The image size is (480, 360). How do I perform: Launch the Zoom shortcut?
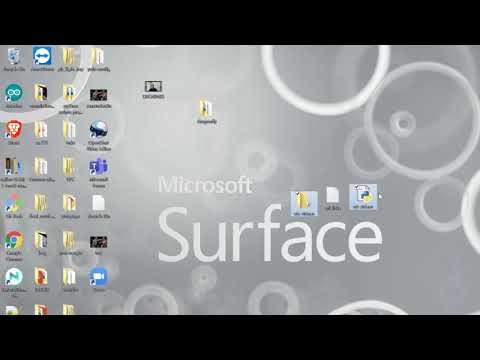click(x=99, y=279)
